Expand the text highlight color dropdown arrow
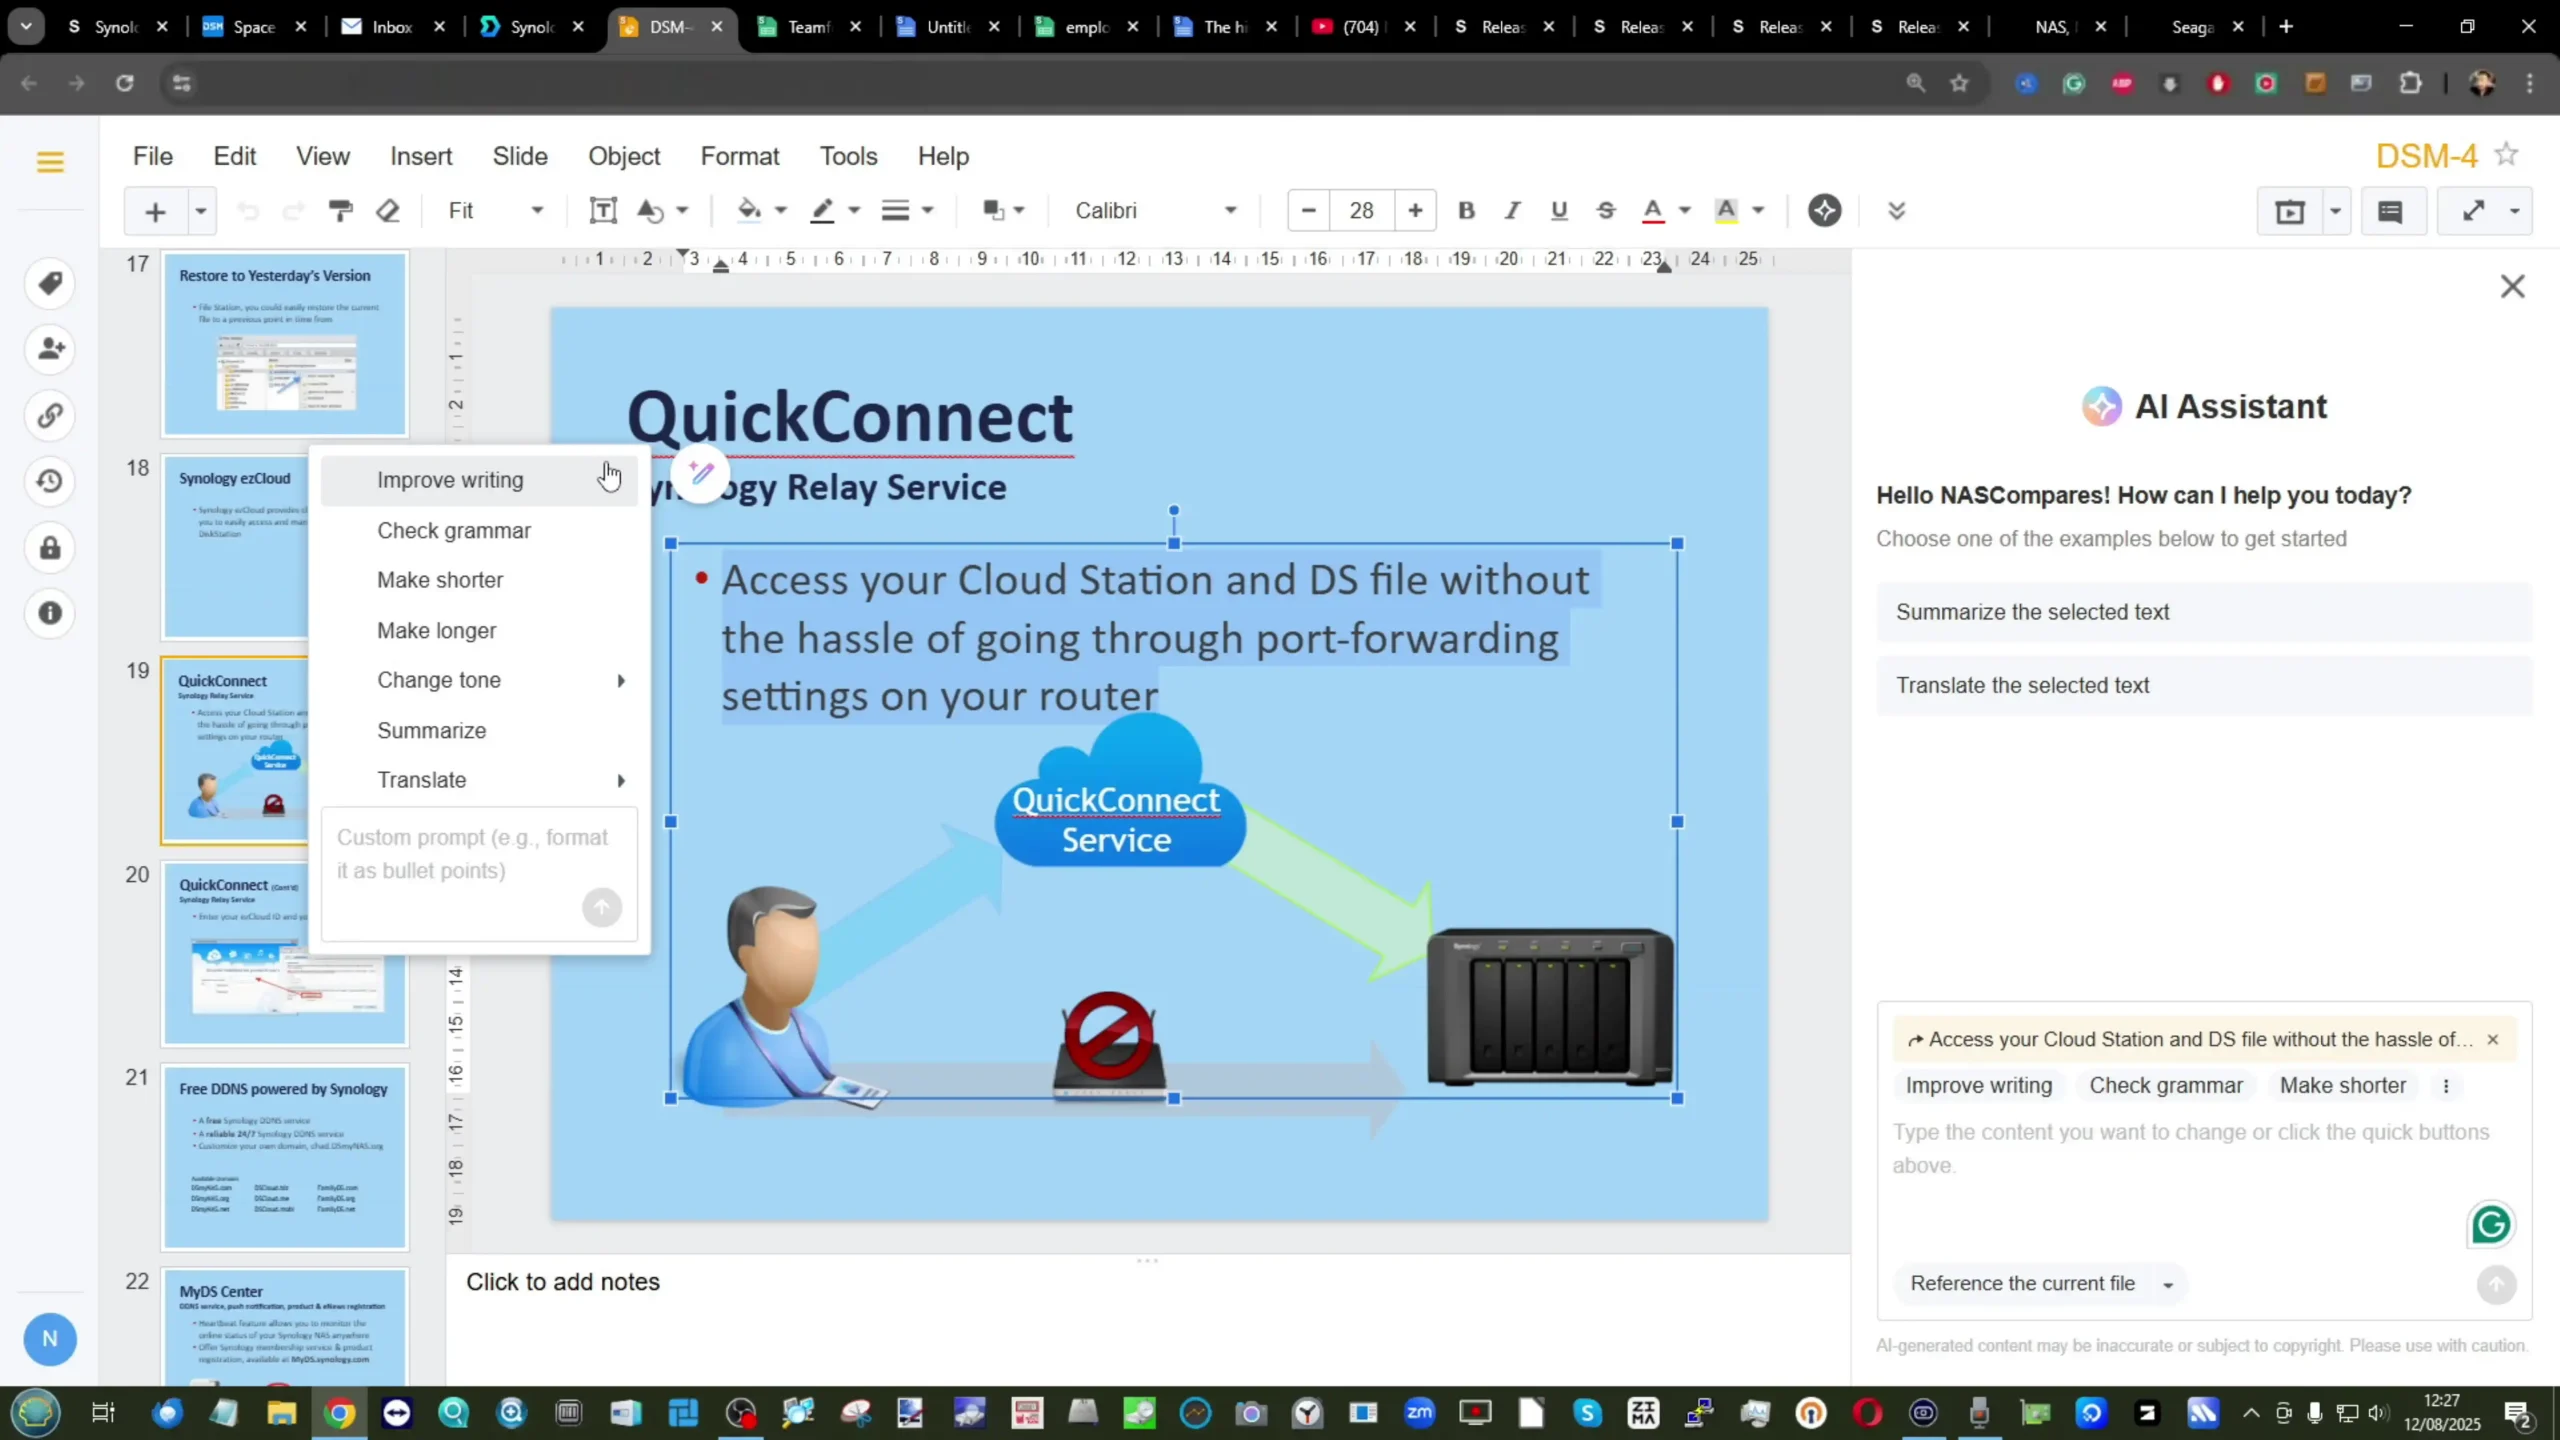The height and width of the screenshot is (1440, 2560). (x=1758, y=210)
